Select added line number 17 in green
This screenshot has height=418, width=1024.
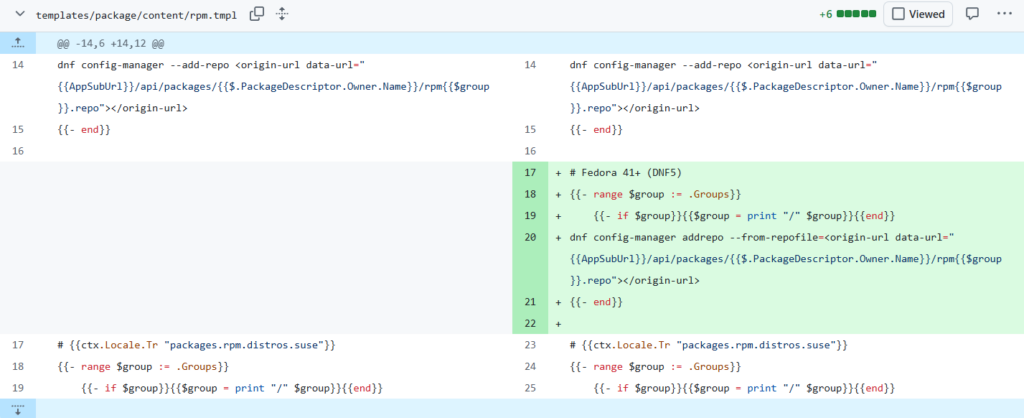click(x=530, y=172)
